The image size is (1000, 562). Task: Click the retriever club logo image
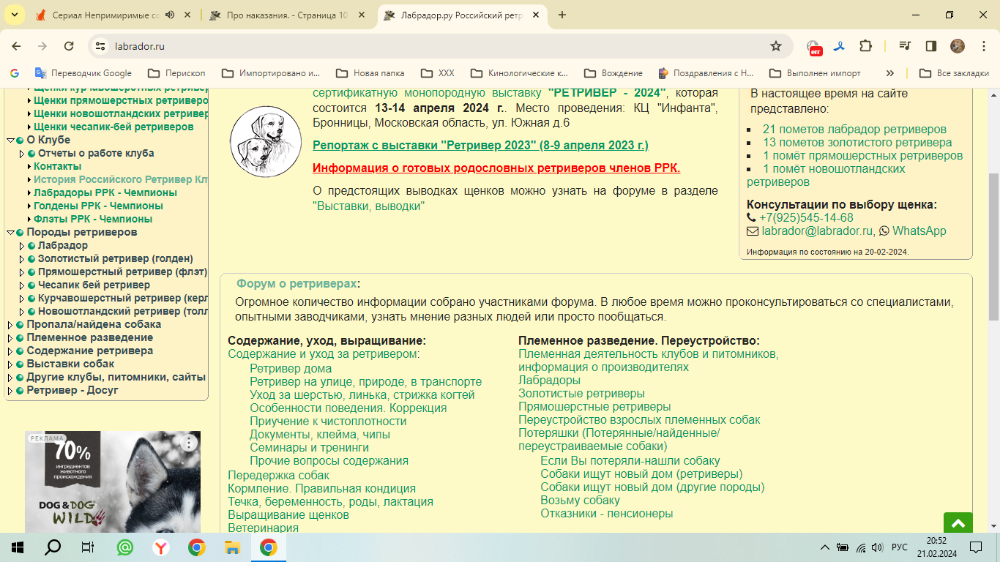click(265, 142)
